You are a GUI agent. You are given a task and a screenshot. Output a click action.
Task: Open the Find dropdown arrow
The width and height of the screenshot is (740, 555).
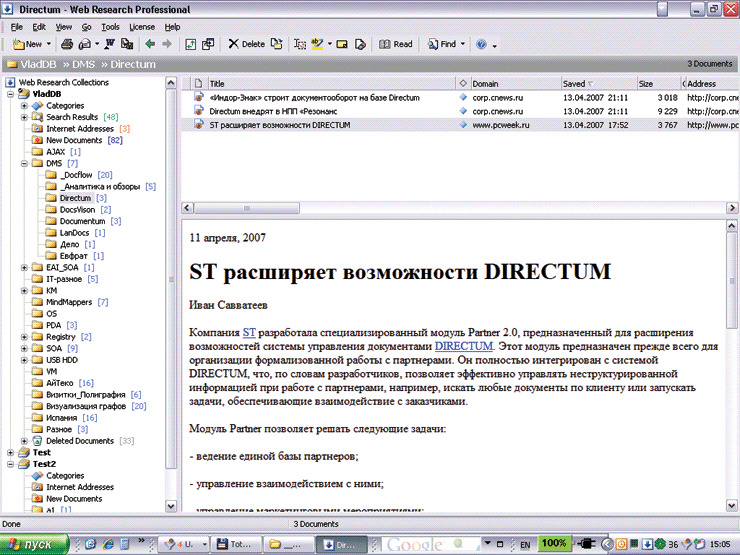[x=462, y=44]
